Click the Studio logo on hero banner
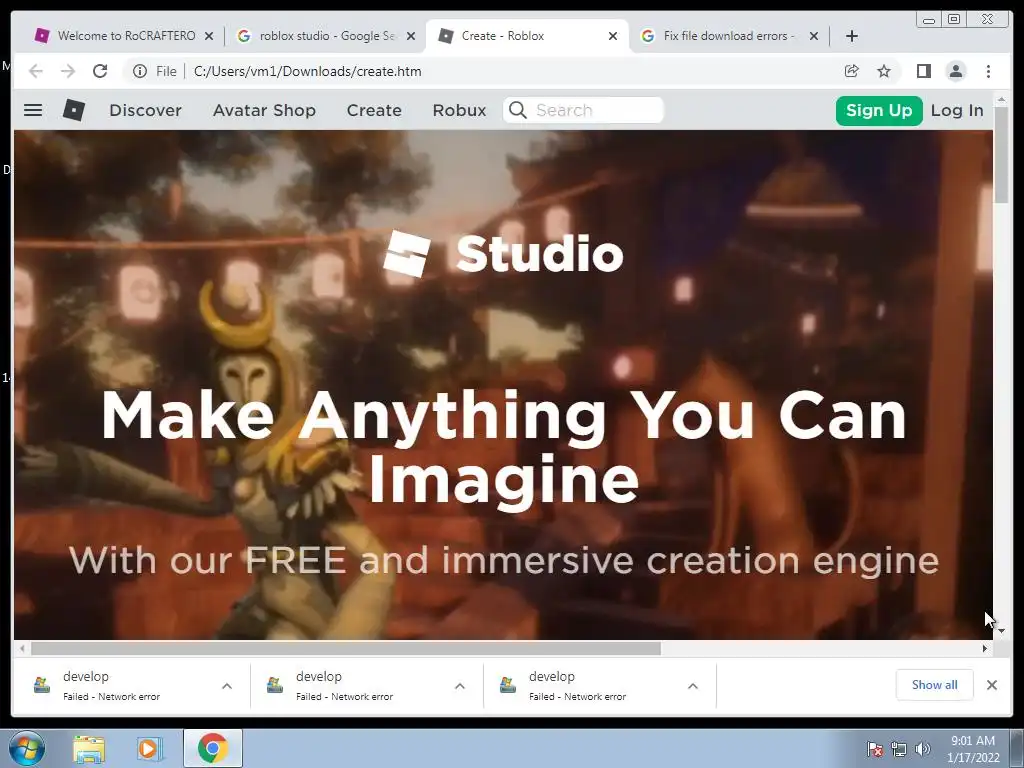The width and height of the screenshot is (1024, 768). click(x=503, y=254)
